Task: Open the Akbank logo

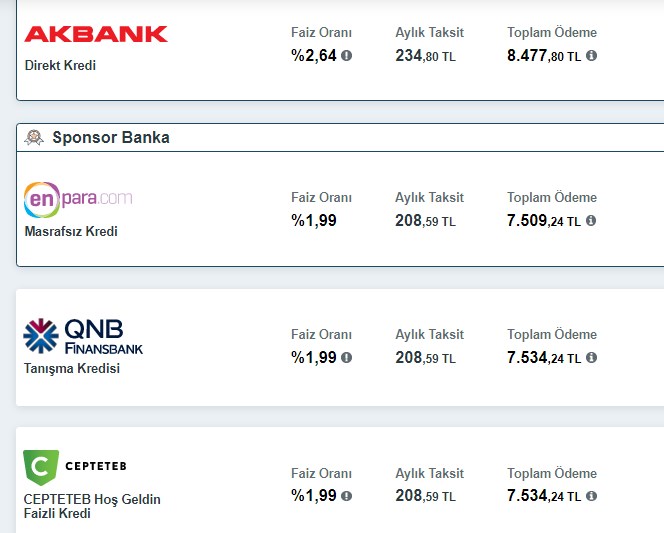Action: [96, 34]
